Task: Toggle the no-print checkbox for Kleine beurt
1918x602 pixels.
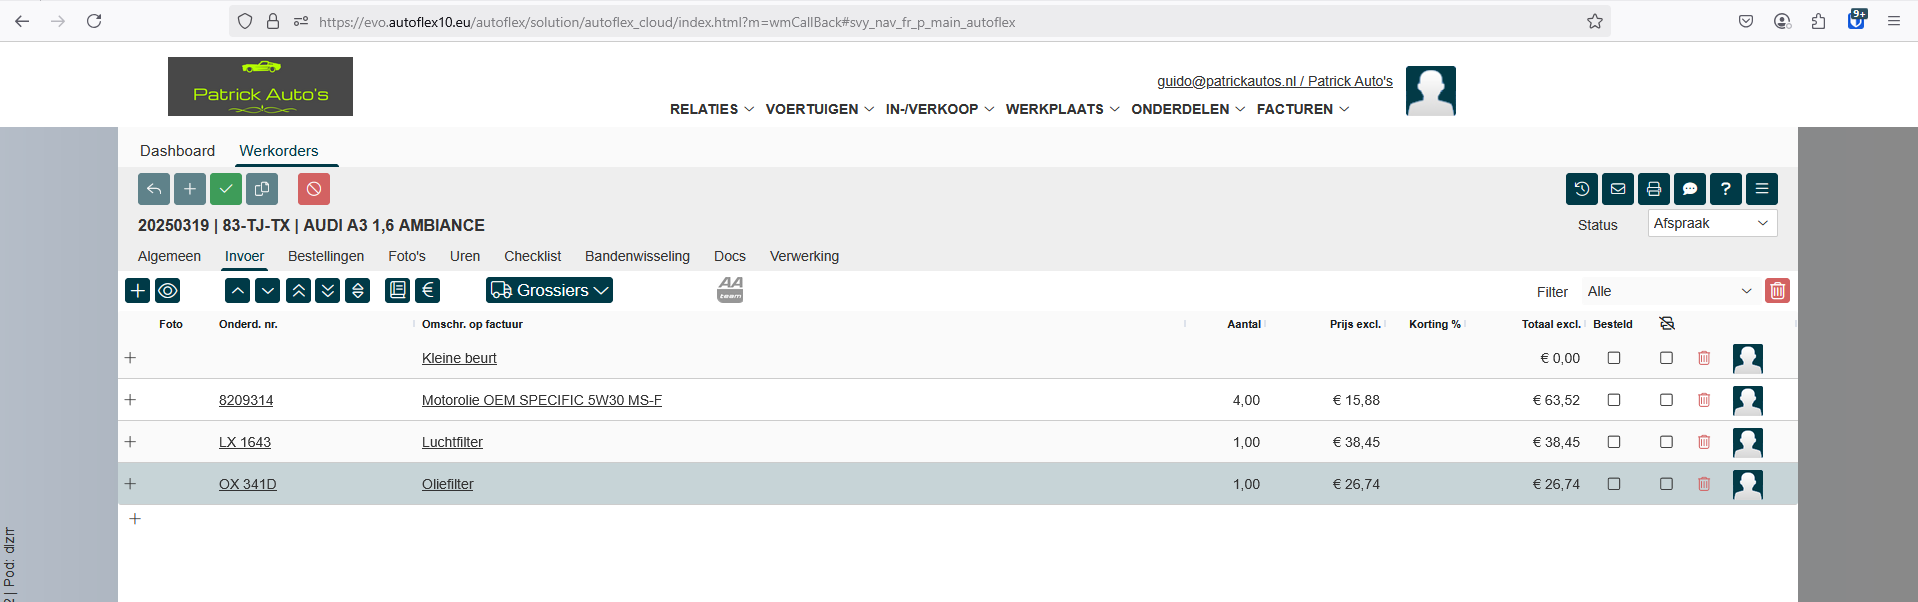Action: pyautogui.click(x=1666, y=358)
